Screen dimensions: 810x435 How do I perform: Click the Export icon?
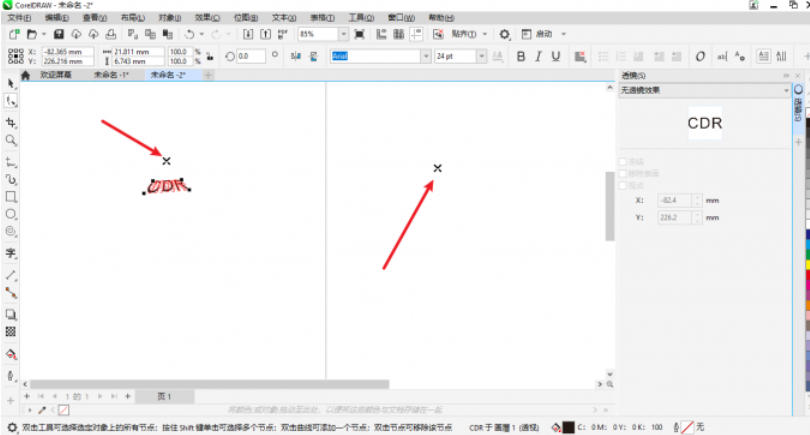click(x=266, y=34)
